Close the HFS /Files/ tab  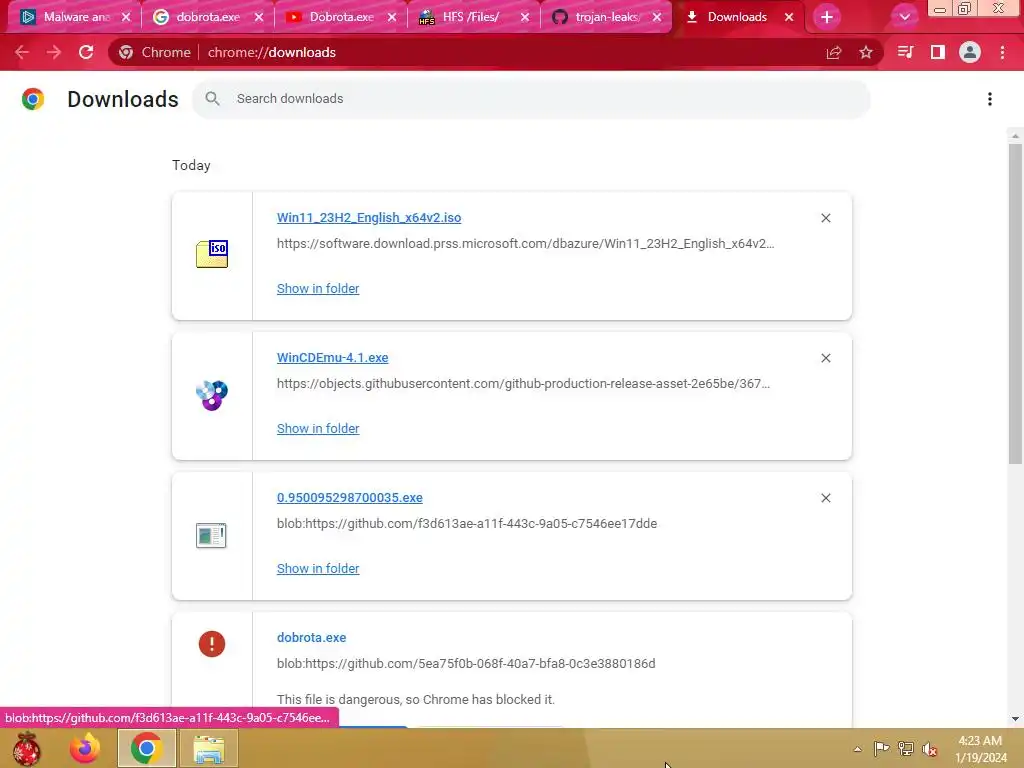tap(525, 17)
